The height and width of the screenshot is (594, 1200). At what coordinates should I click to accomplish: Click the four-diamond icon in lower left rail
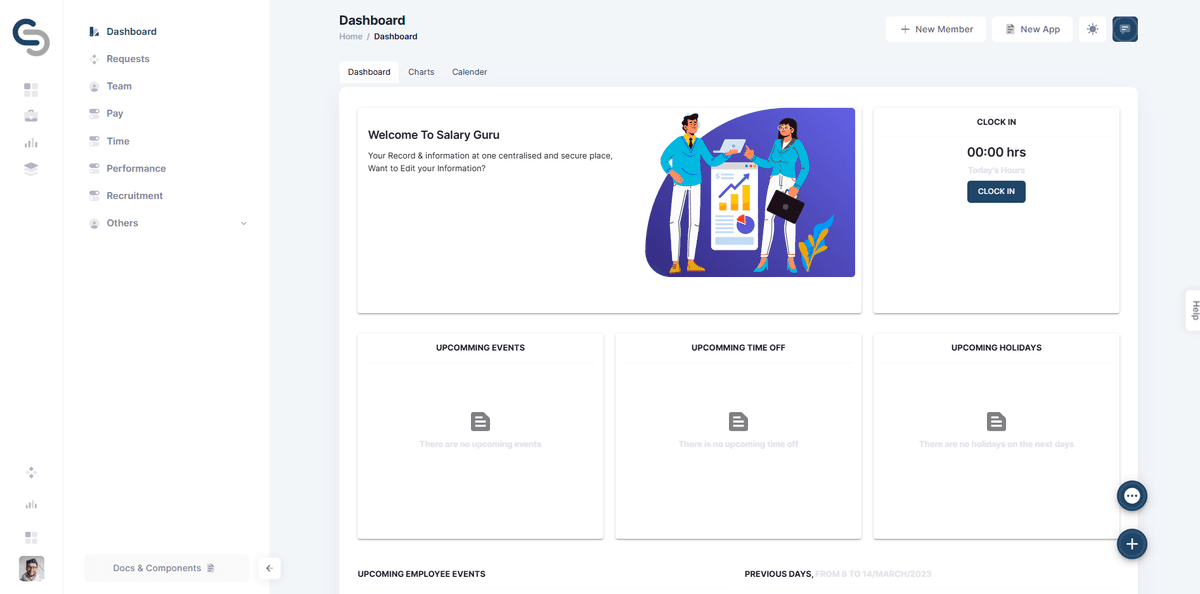tap(31, 472)
